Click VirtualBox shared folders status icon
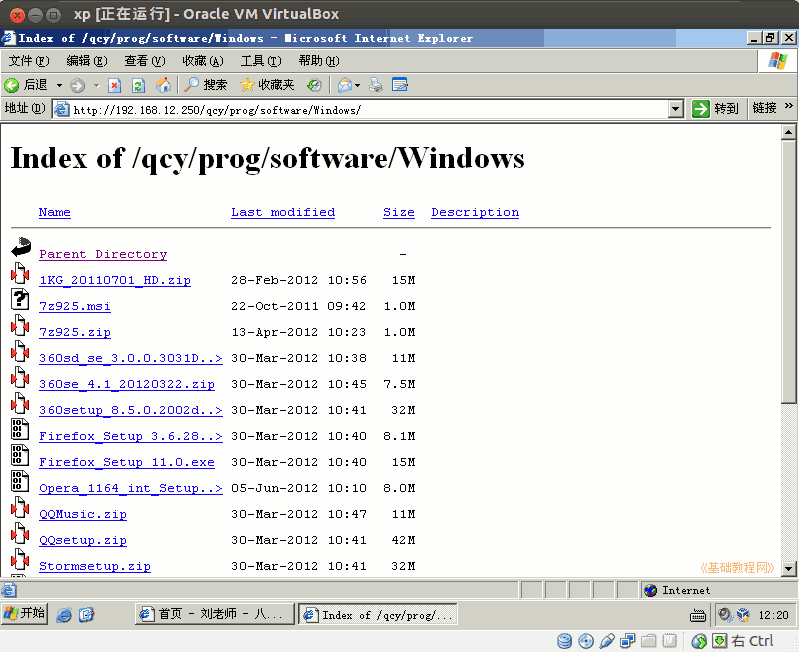Viewport: 799px width, 652px height. tap(649, 641)
